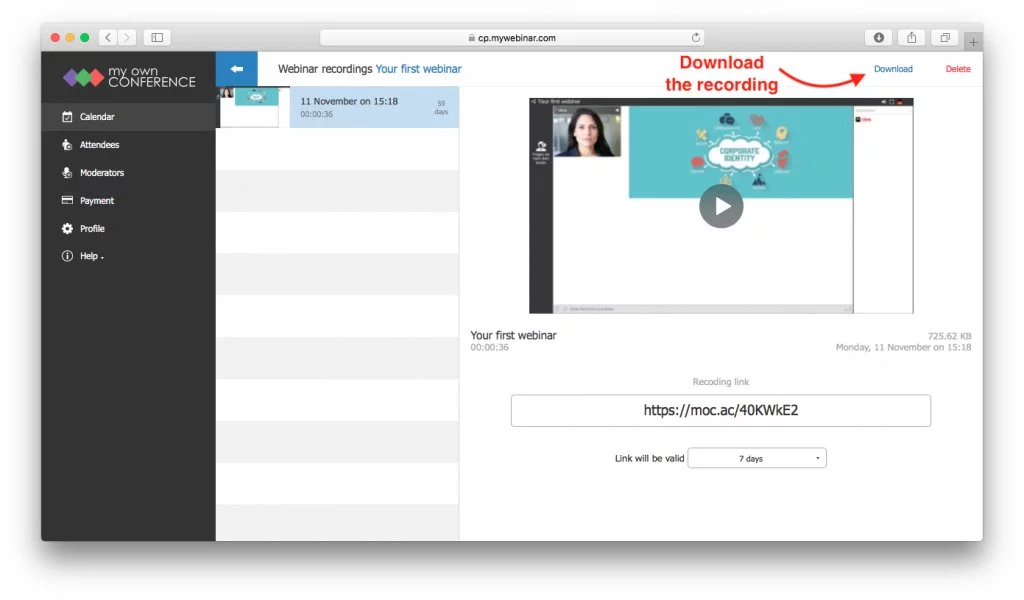The width and height of the screenshot is (1024, 600).
Task: Open Safari's Downloads icon
Action: click(x=878, y=37)
